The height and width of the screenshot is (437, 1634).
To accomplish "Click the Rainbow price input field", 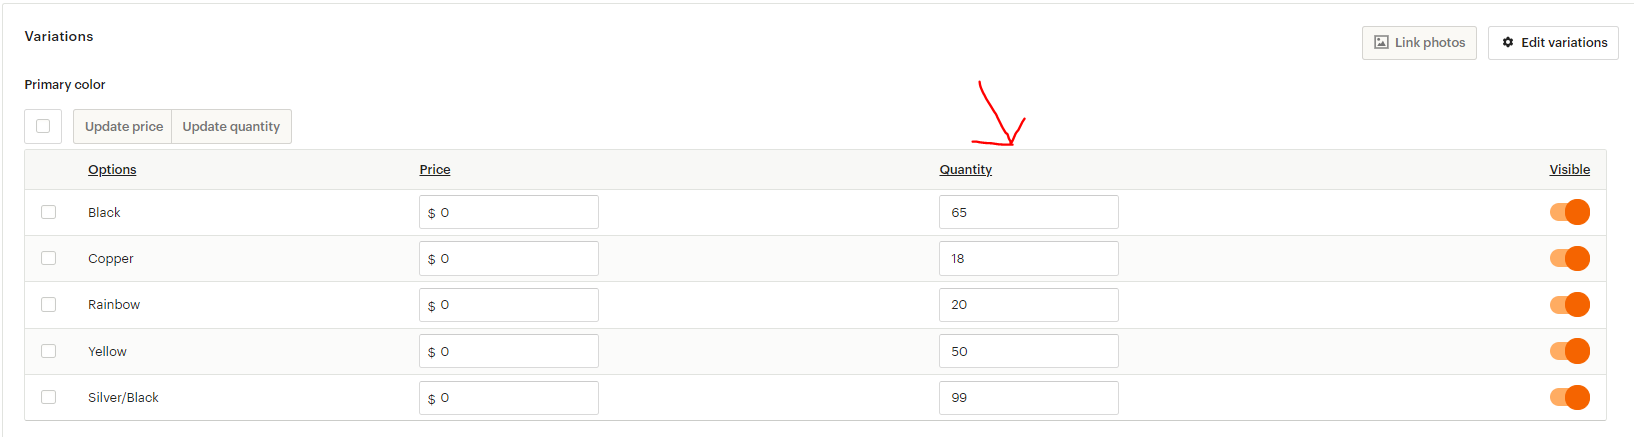I will click(x=509, y=305).
